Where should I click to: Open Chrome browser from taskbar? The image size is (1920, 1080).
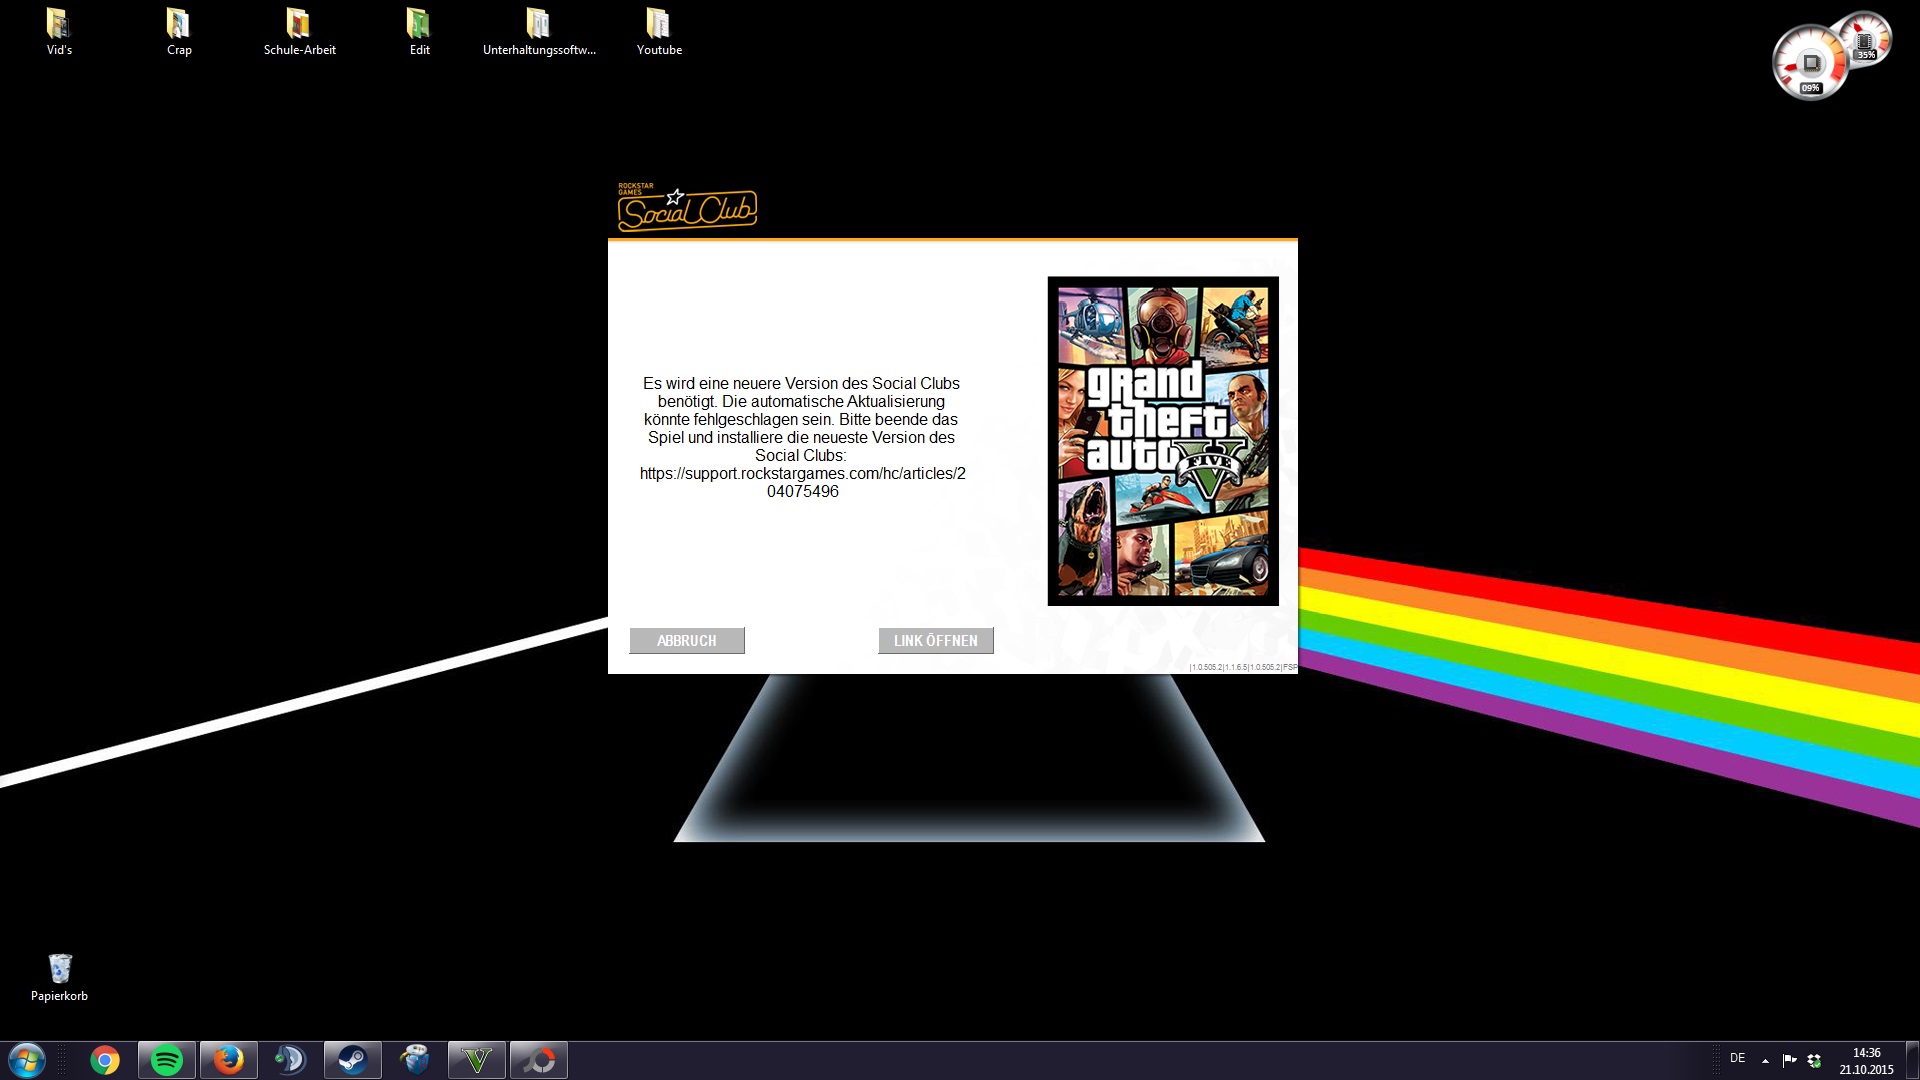tap(103, 1059)
